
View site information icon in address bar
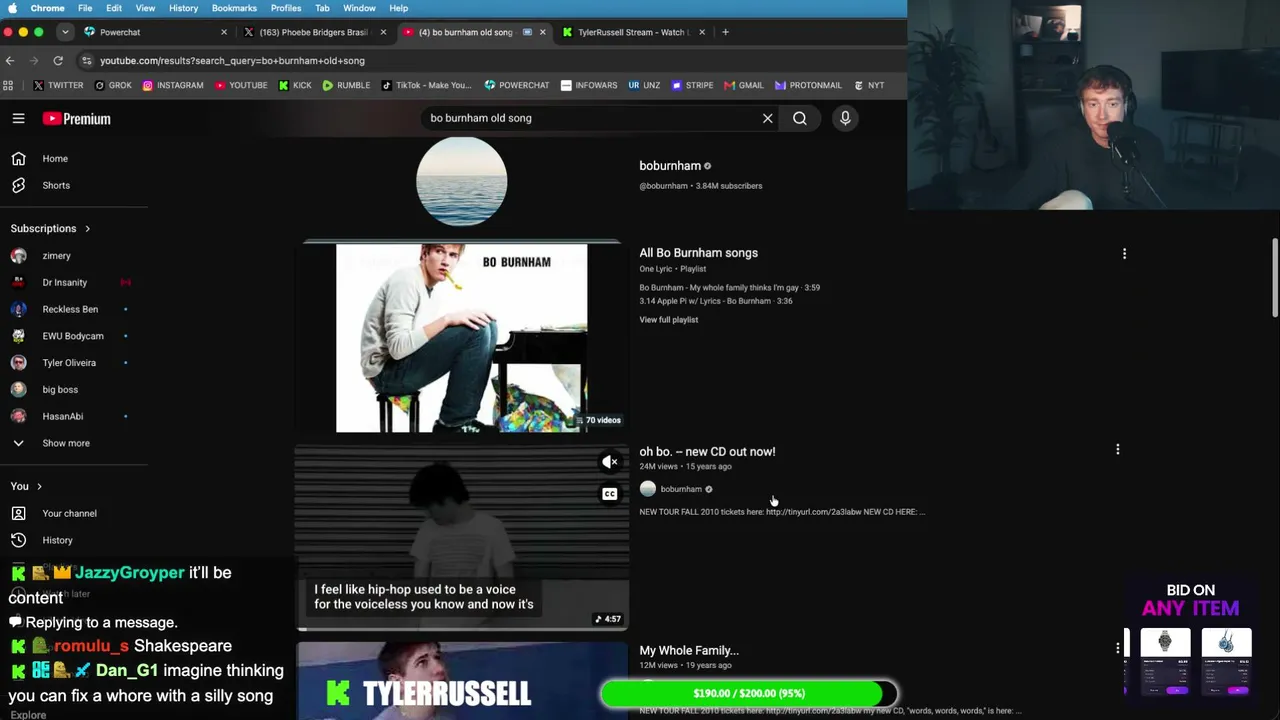[x=86, y=60]
